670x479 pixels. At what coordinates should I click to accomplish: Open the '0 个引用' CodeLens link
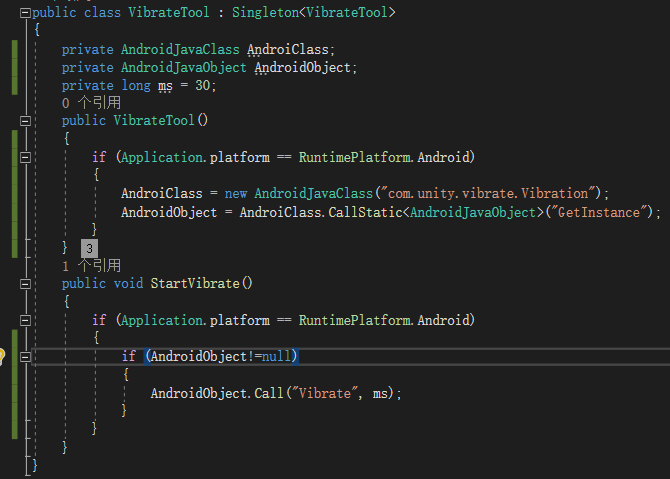click(x=91, y=103)
